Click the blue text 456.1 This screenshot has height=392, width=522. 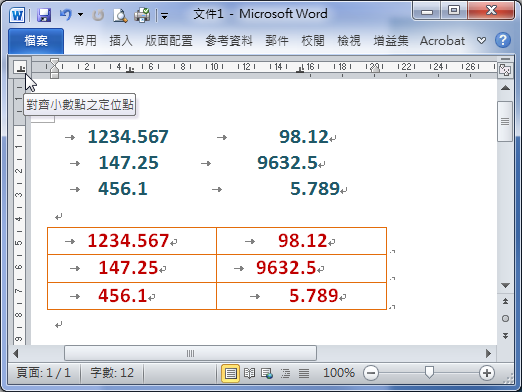[123, 189]
